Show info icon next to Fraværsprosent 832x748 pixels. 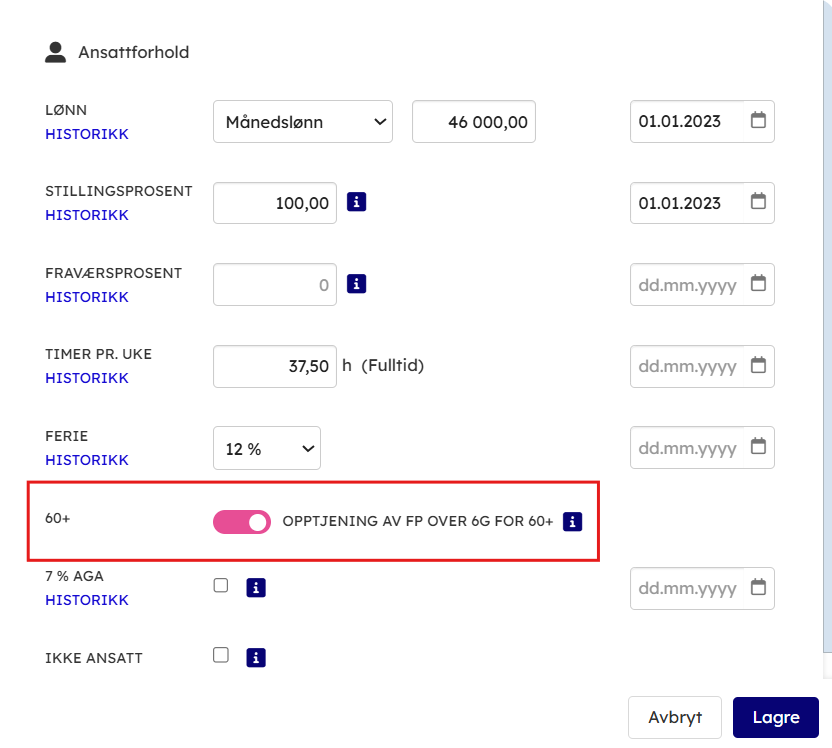[357, 284]
